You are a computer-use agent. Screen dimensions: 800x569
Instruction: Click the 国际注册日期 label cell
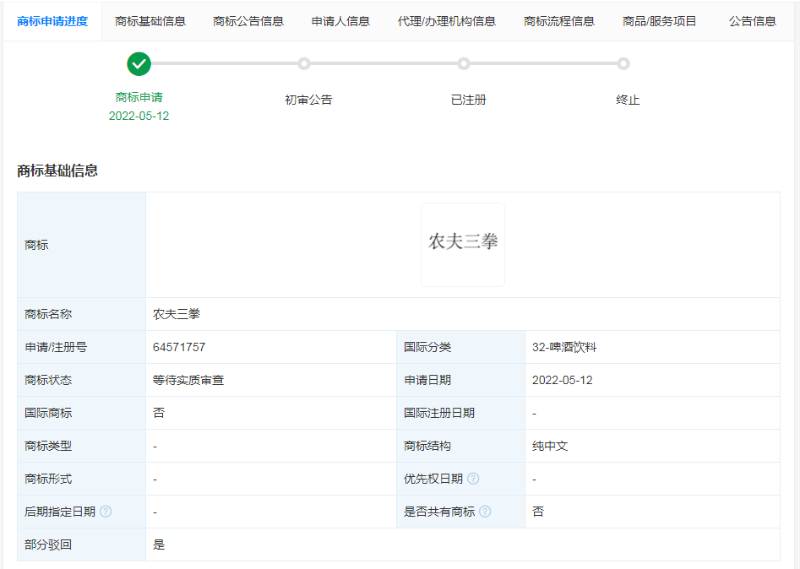click(x=461, y=413)
